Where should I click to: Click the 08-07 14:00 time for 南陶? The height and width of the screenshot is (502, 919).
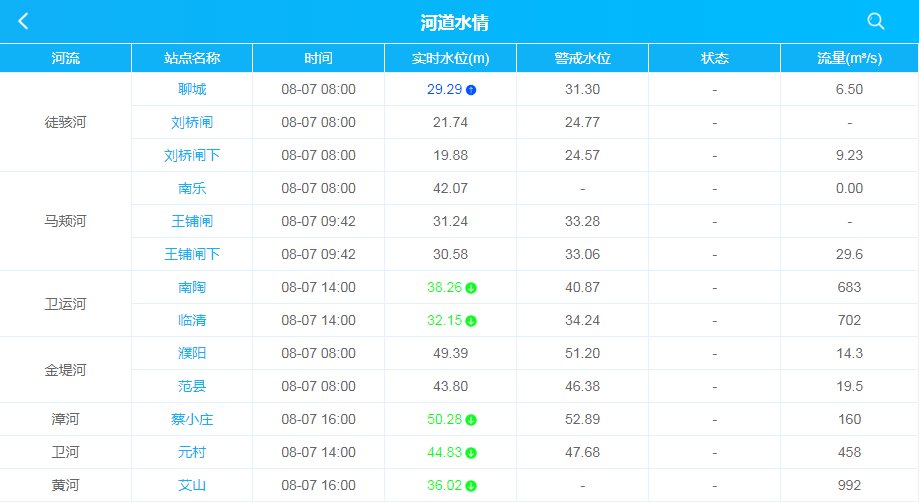318,287
